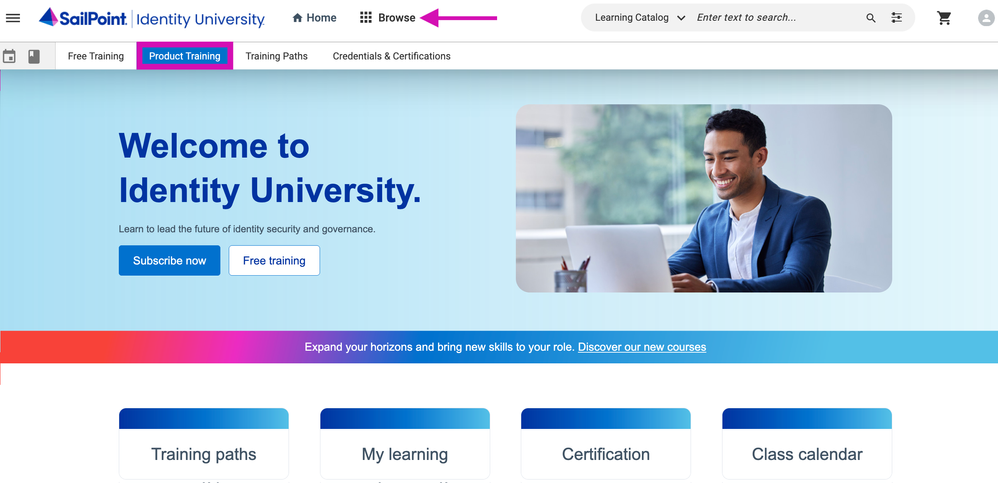Click the Free training button
Screen dimensions: 998x483
tap(274, 260)
